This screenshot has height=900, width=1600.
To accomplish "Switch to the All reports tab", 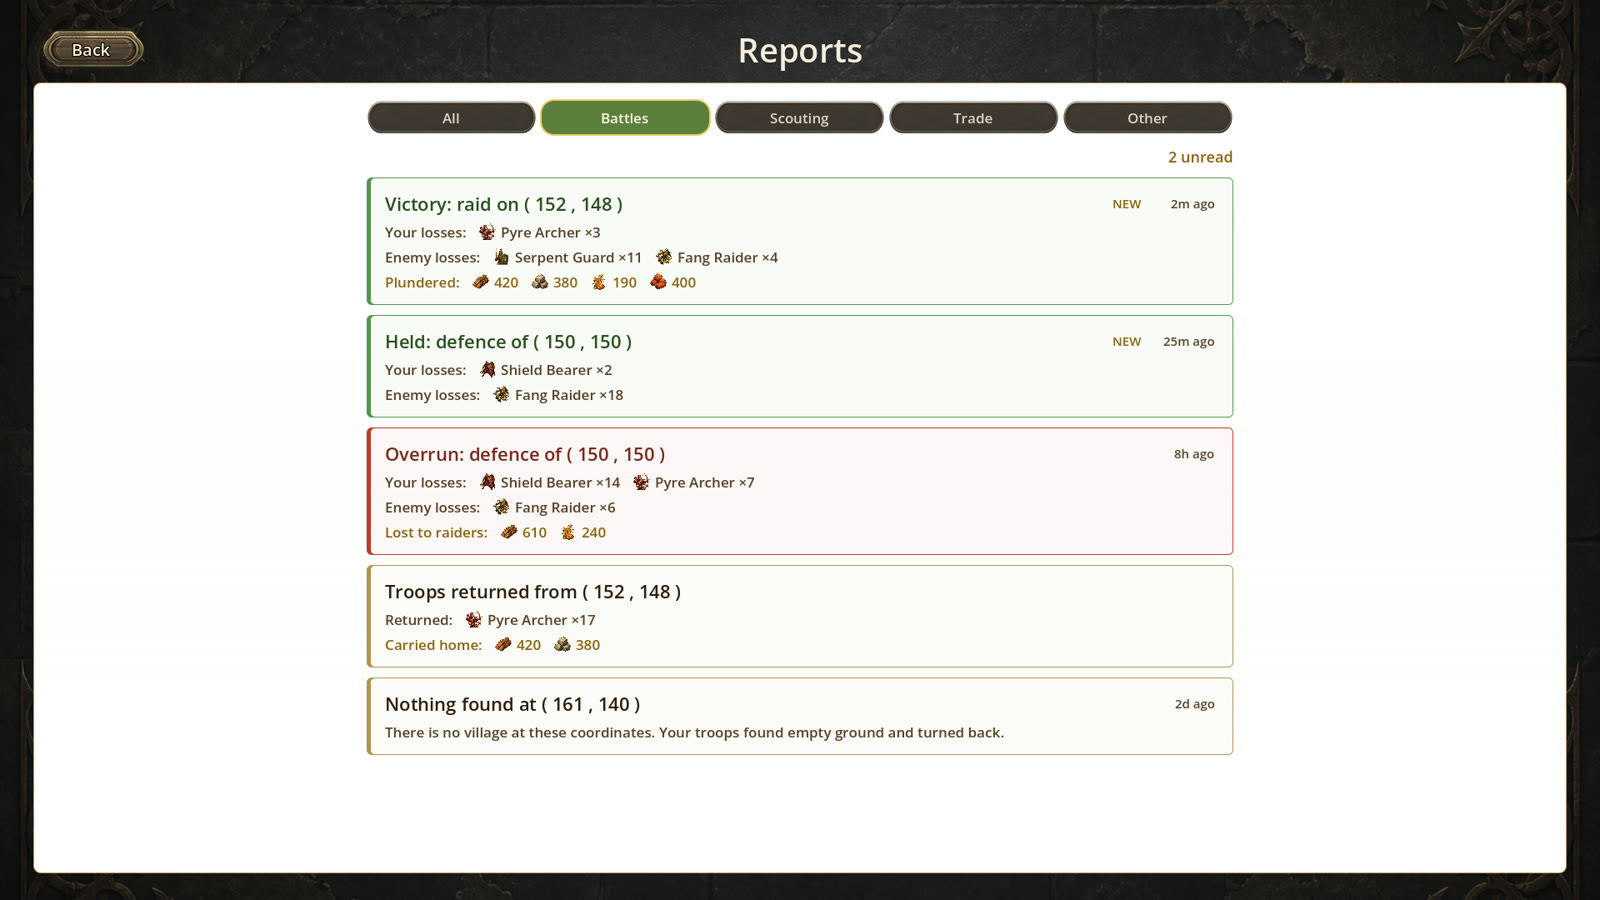I will pos(451,118).
